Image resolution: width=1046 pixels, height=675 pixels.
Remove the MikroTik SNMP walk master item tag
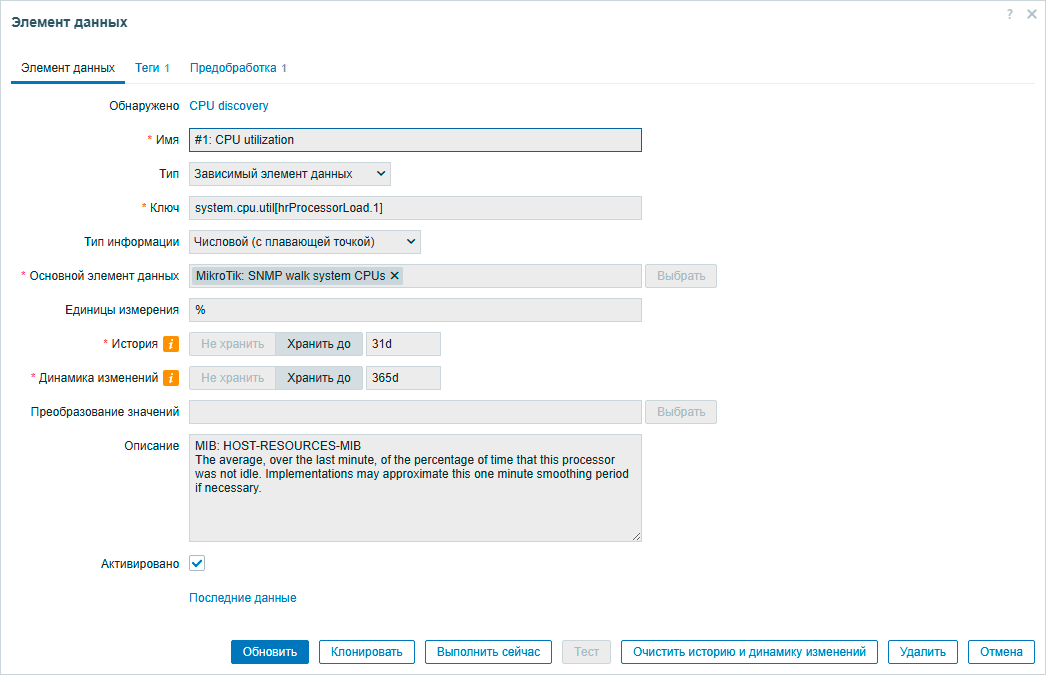394,276
